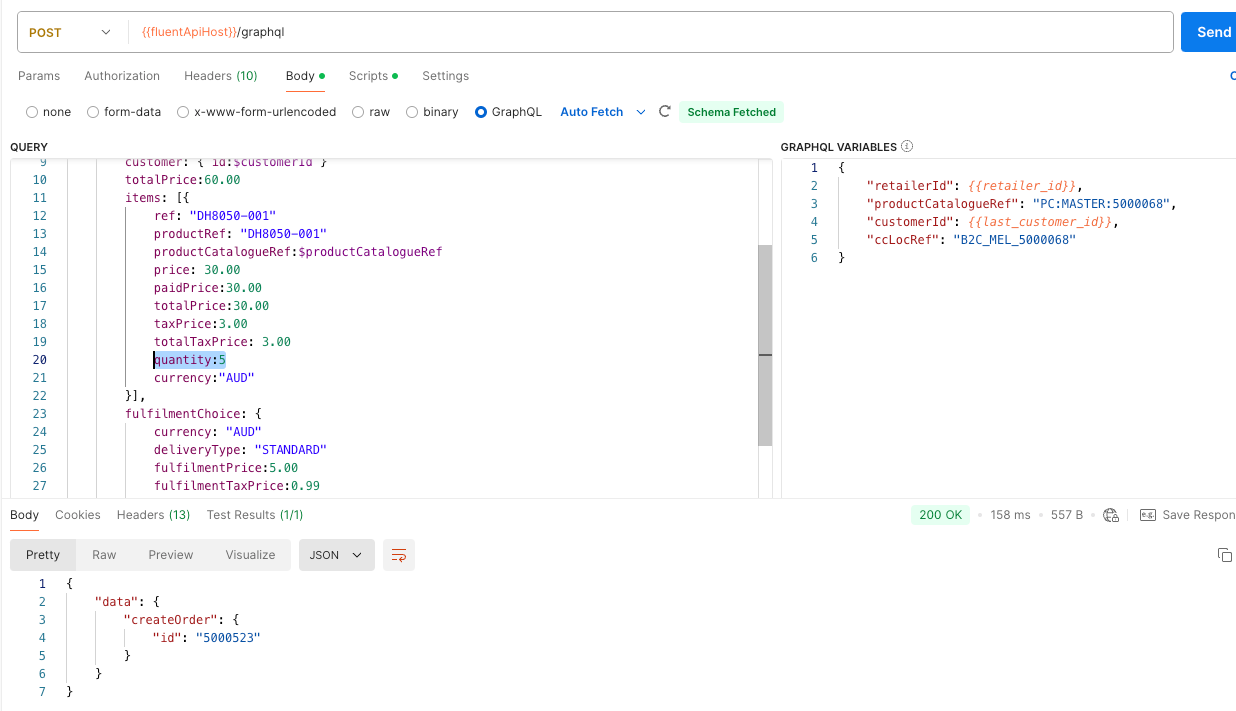Click the Save Response icon
The width and height of the screenshot is (1236, 711).
(1148, 515)
